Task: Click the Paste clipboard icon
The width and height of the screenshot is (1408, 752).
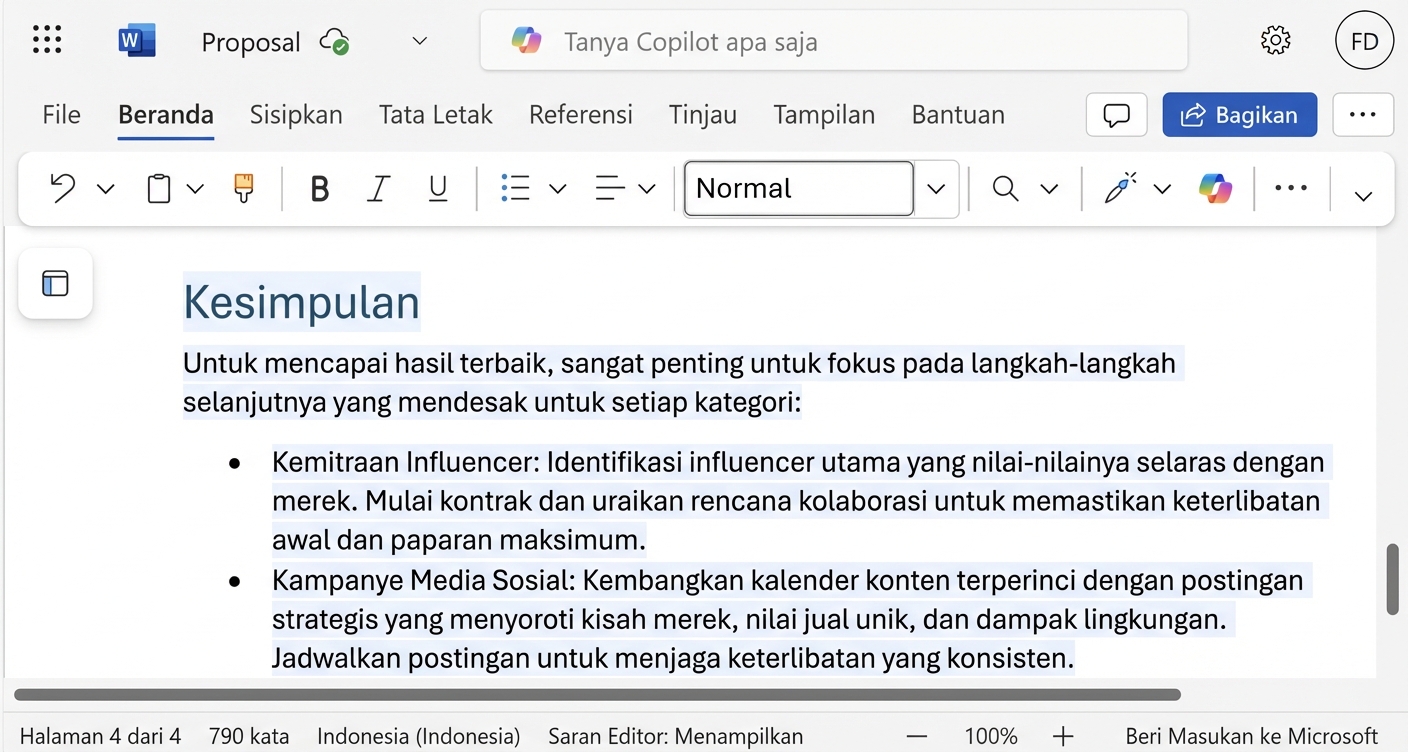Action: (x=158, y=188)
